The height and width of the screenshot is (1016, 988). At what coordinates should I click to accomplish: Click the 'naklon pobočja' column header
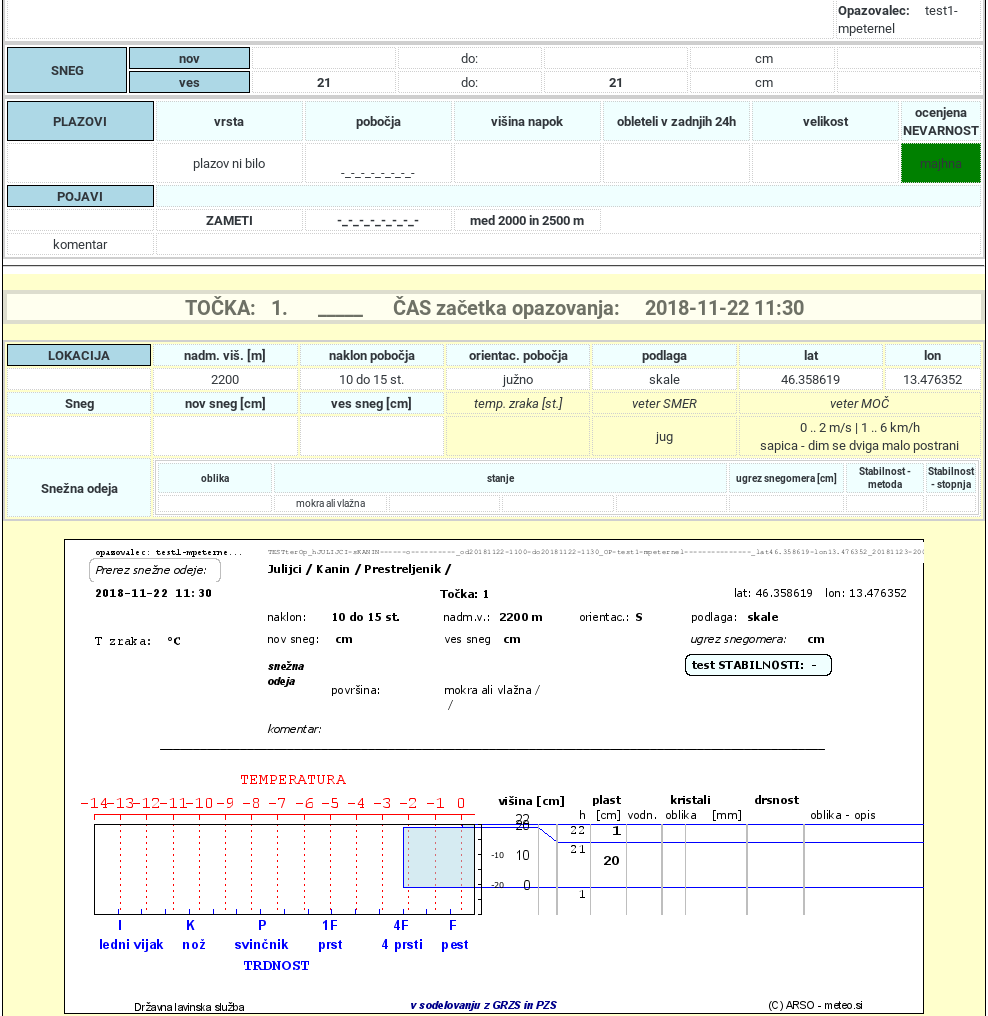371,355
